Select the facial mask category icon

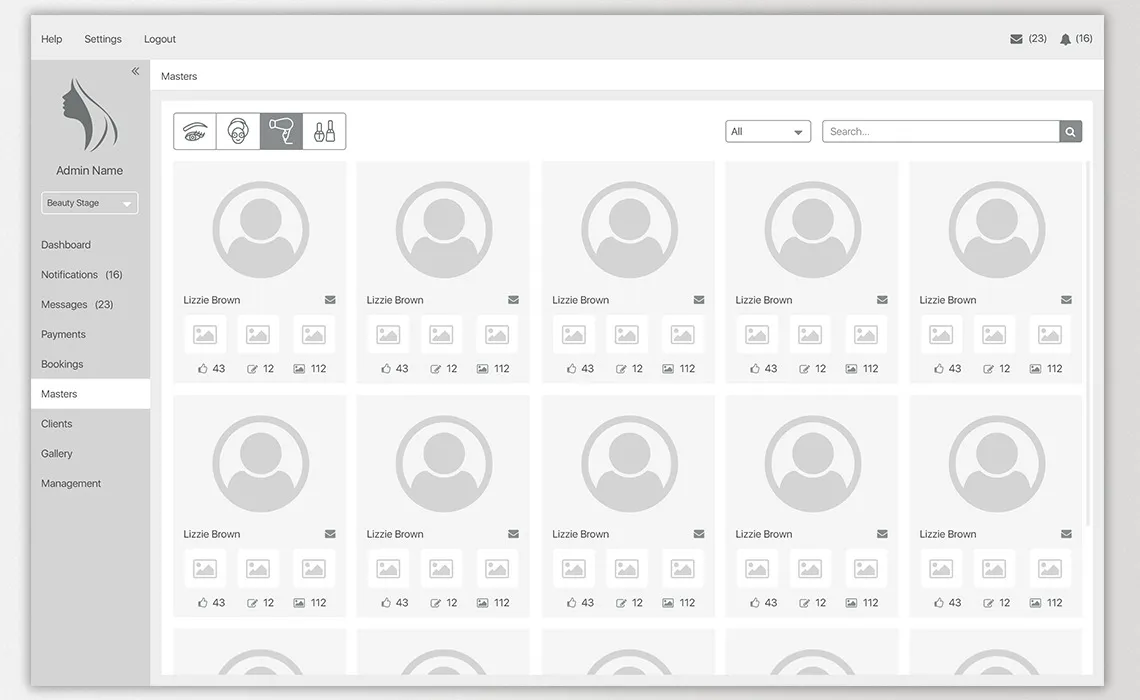(x=238, y=132)
